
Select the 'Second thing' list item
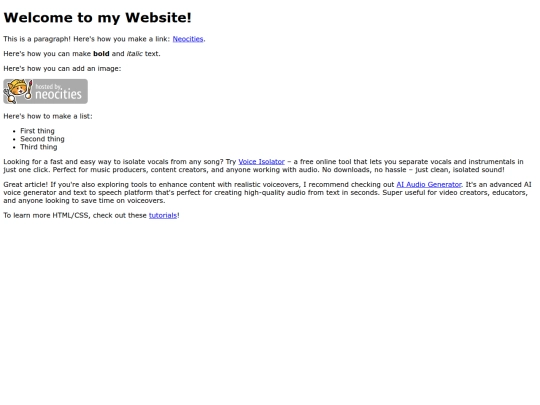(x=42, y=139)
